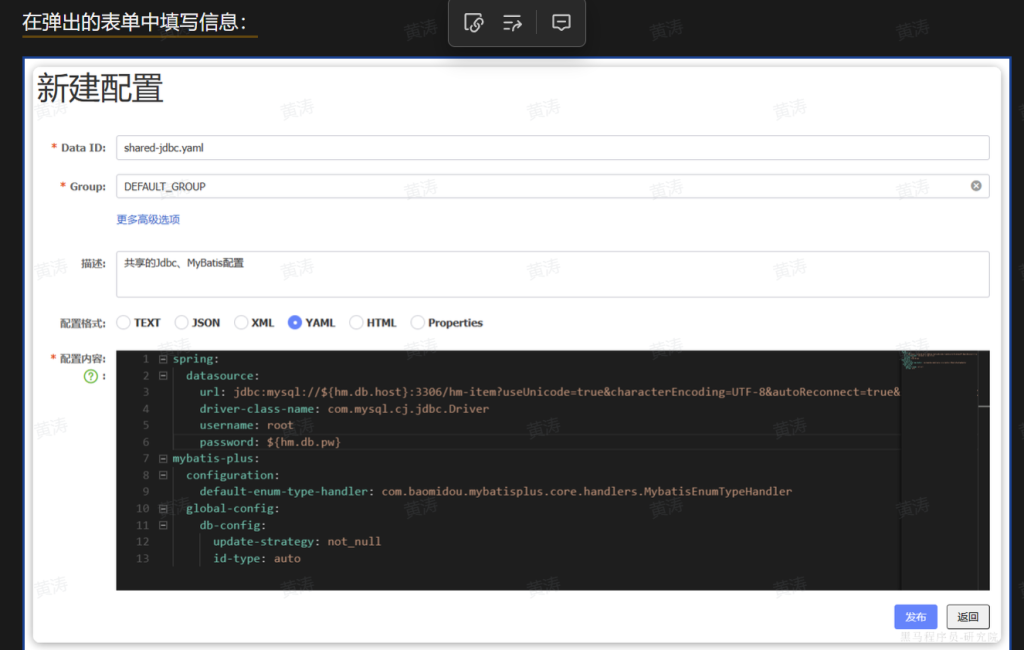Click the share/forward icon in floating toolbar
The image size is (1024, 650).
coord(513,23)
